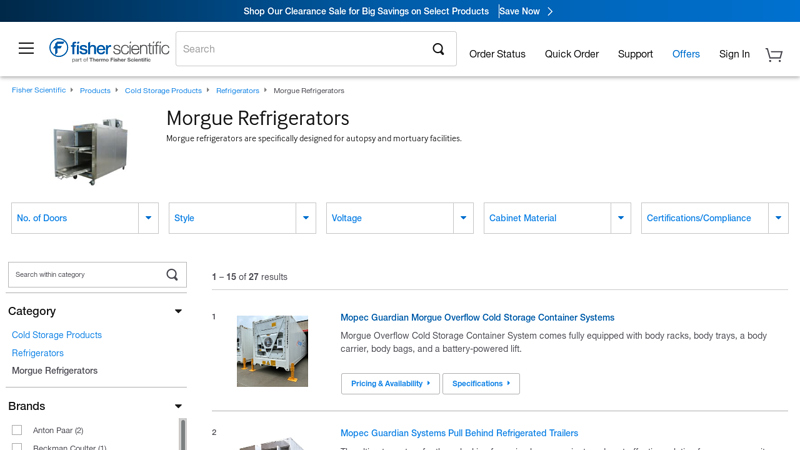Image resolution: width=800 pixels, height=450 pixels.
Task: Click the Save Now arrow in banner
Action: (x=550, y=11)
